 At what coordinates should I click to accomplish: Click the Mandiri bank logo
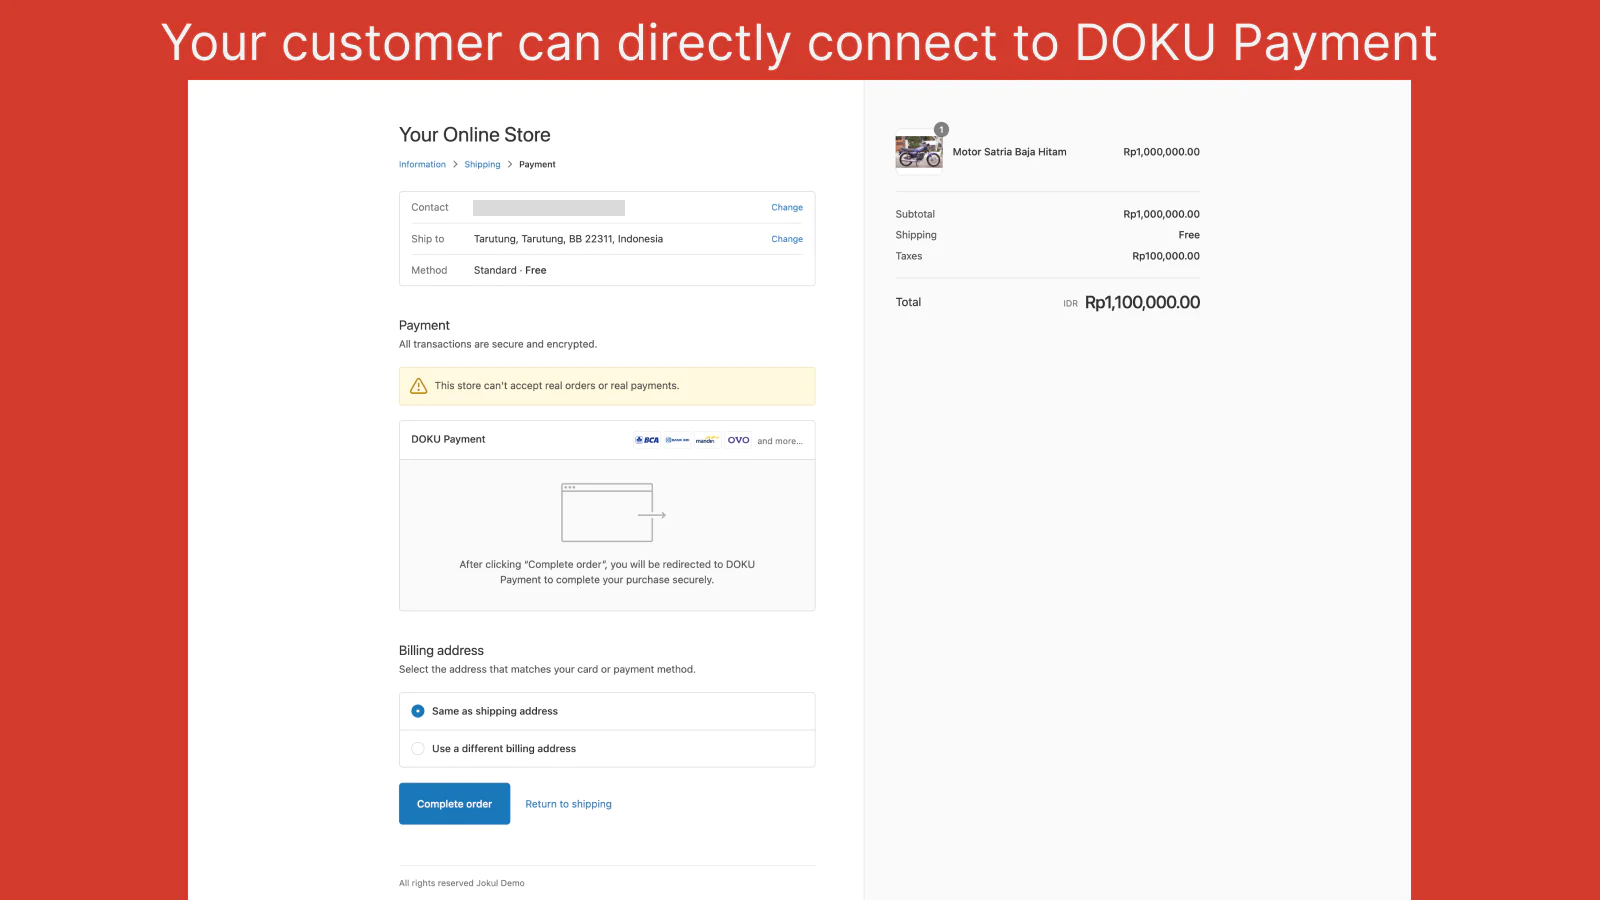pos(707,440)
